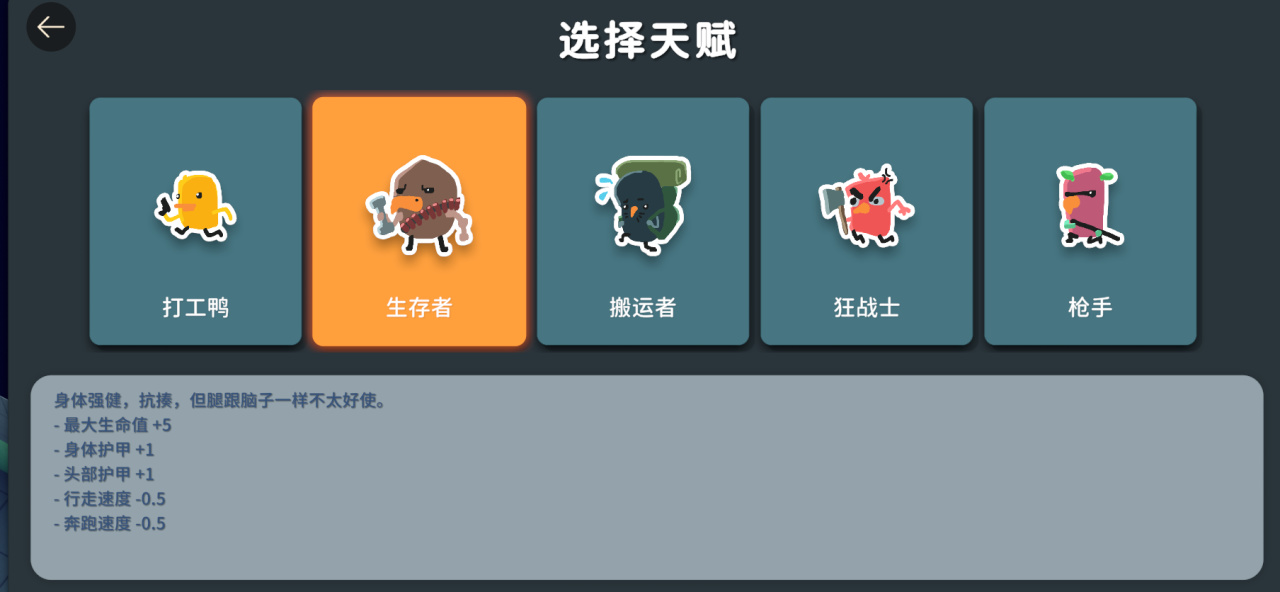Choose the brown duck with ammo belt
Viewport: 1280px width, 592px height.
(x=419, y=205)
